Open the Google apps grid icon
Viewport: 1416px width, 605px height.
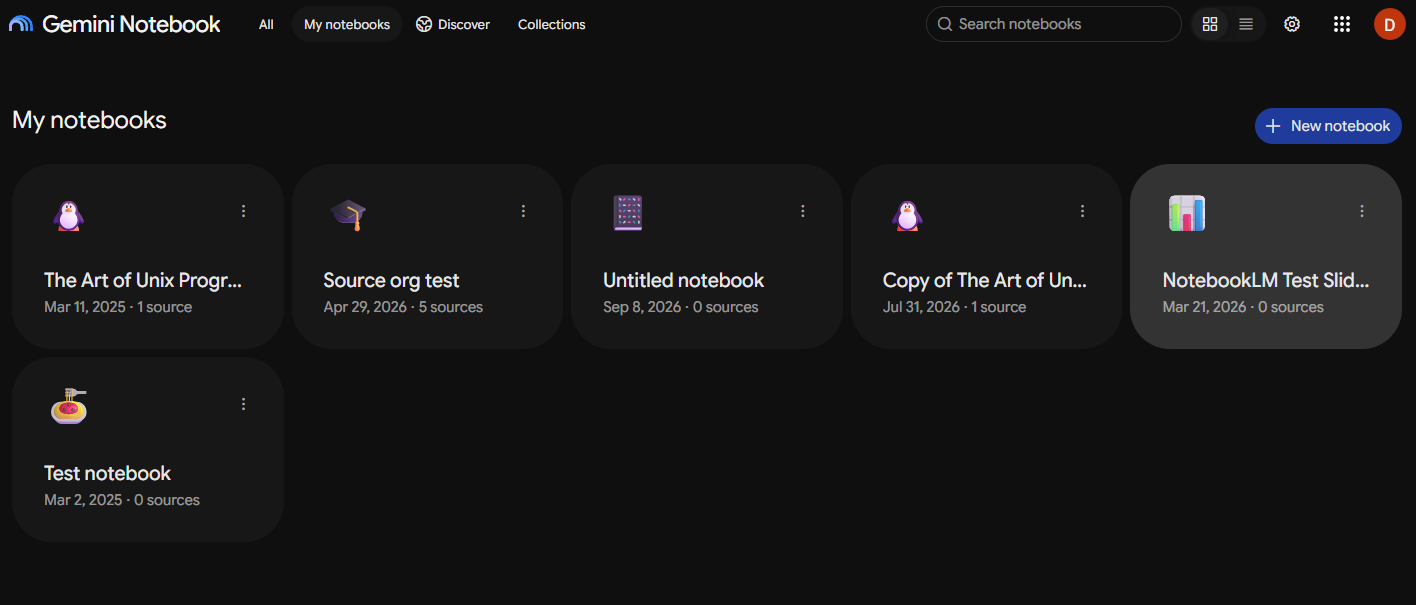[1342, 24]
